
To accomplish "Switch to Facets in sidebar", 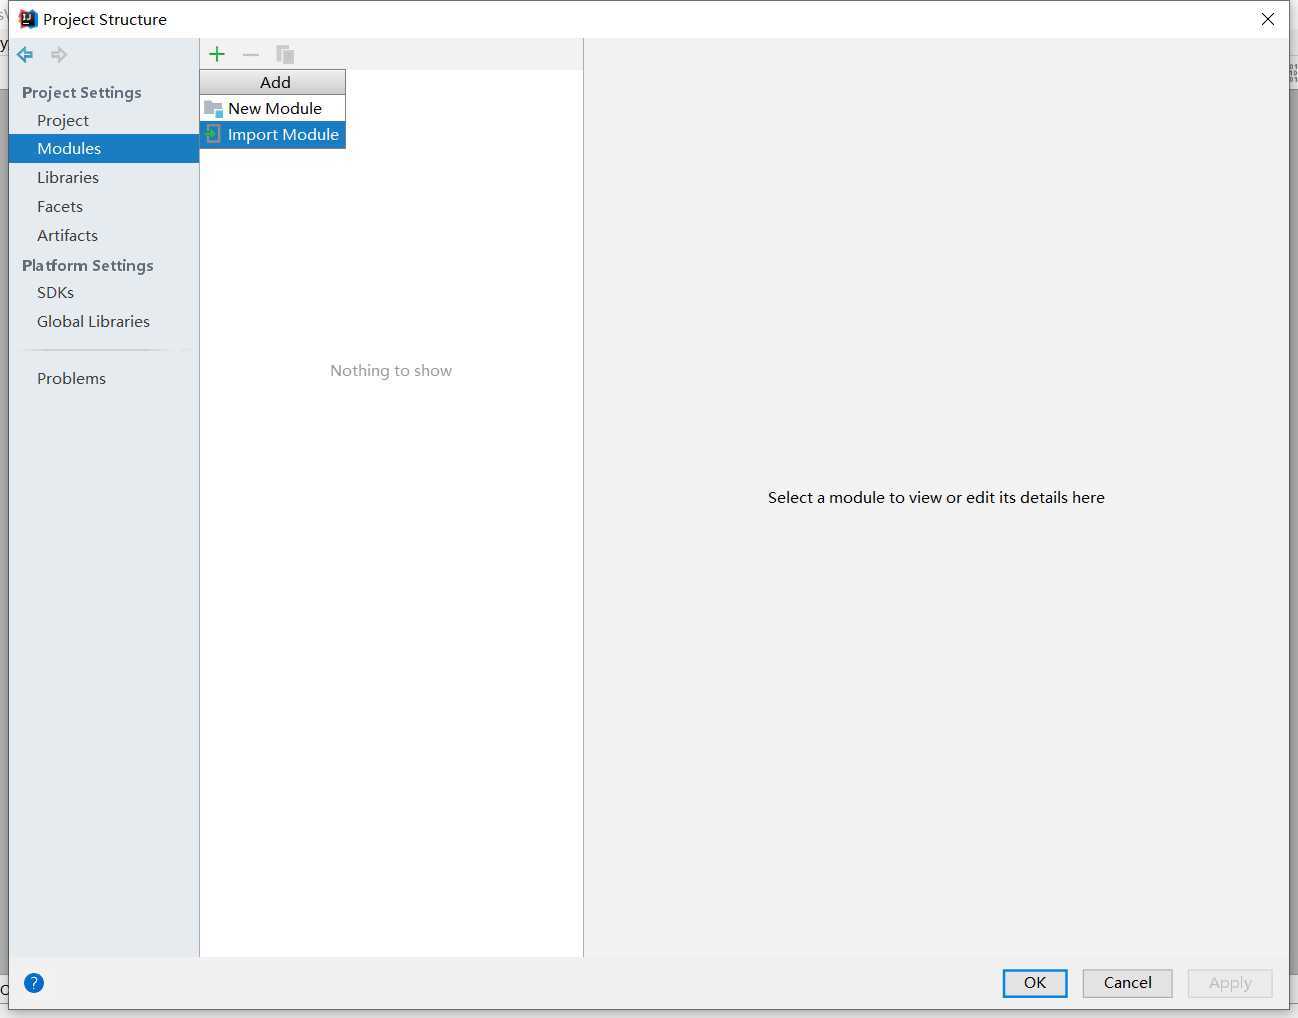I will [60, 206].
